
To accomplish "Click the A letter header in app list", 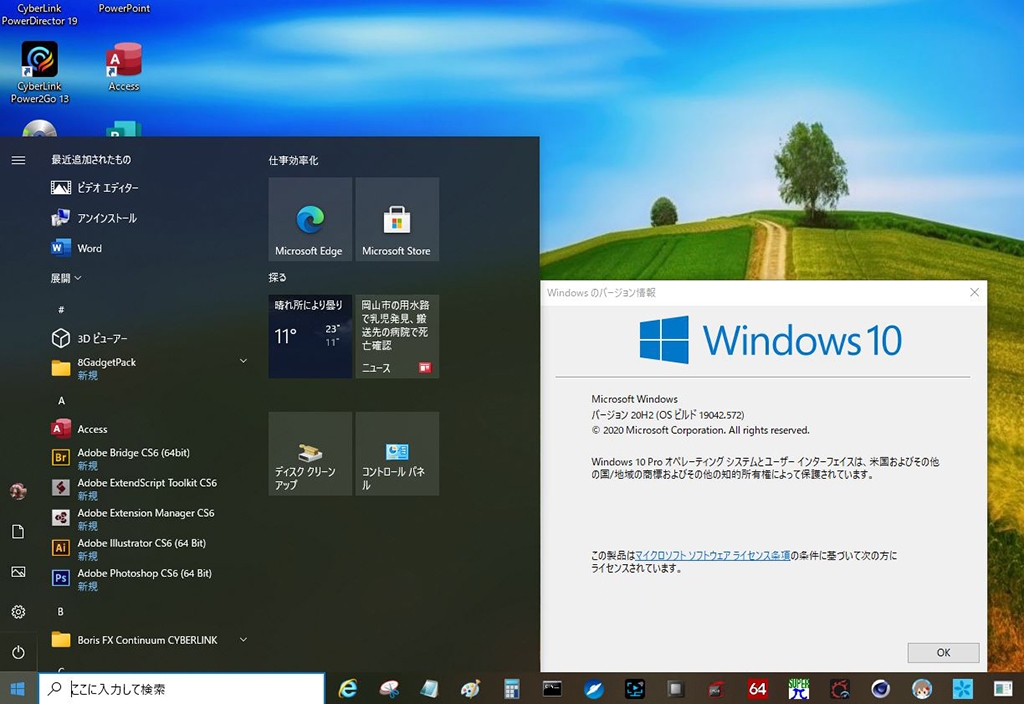I will point(61,400).
